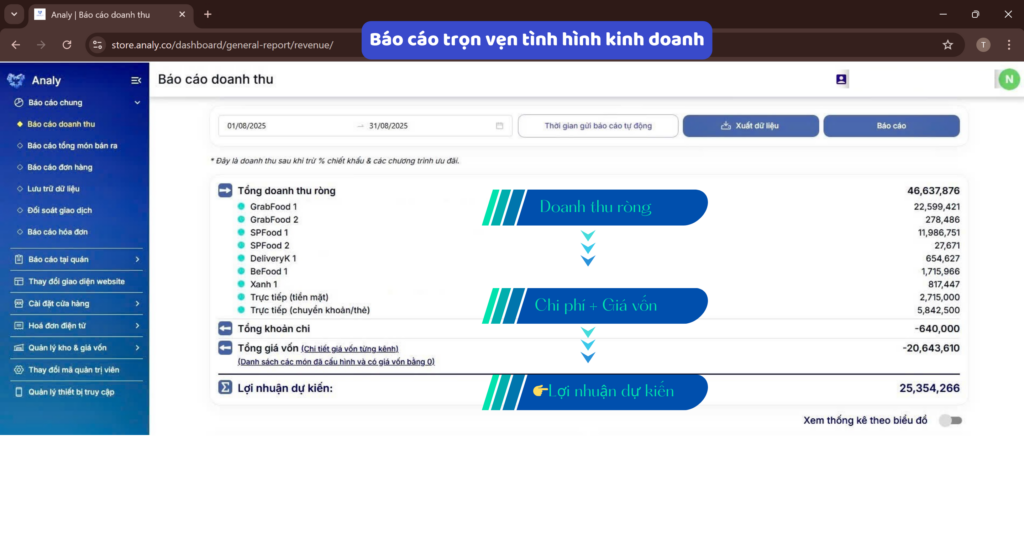Collapse the Báo cáo chung section
The width and height of the screenshot is (1024, 541).
click(x=137, y=102)
